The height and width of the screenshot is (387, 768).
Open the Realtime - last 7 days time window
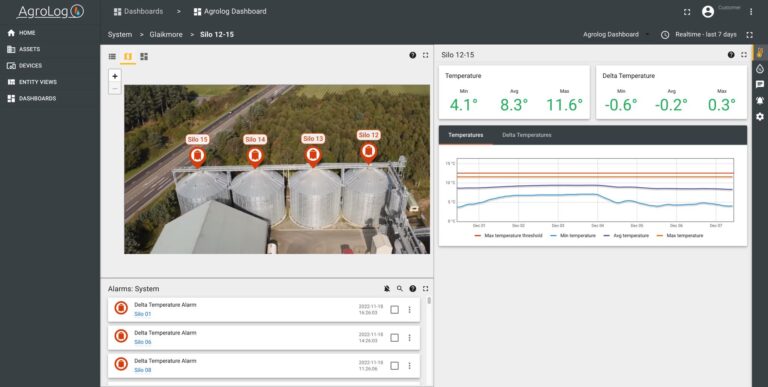pos(699,35)
